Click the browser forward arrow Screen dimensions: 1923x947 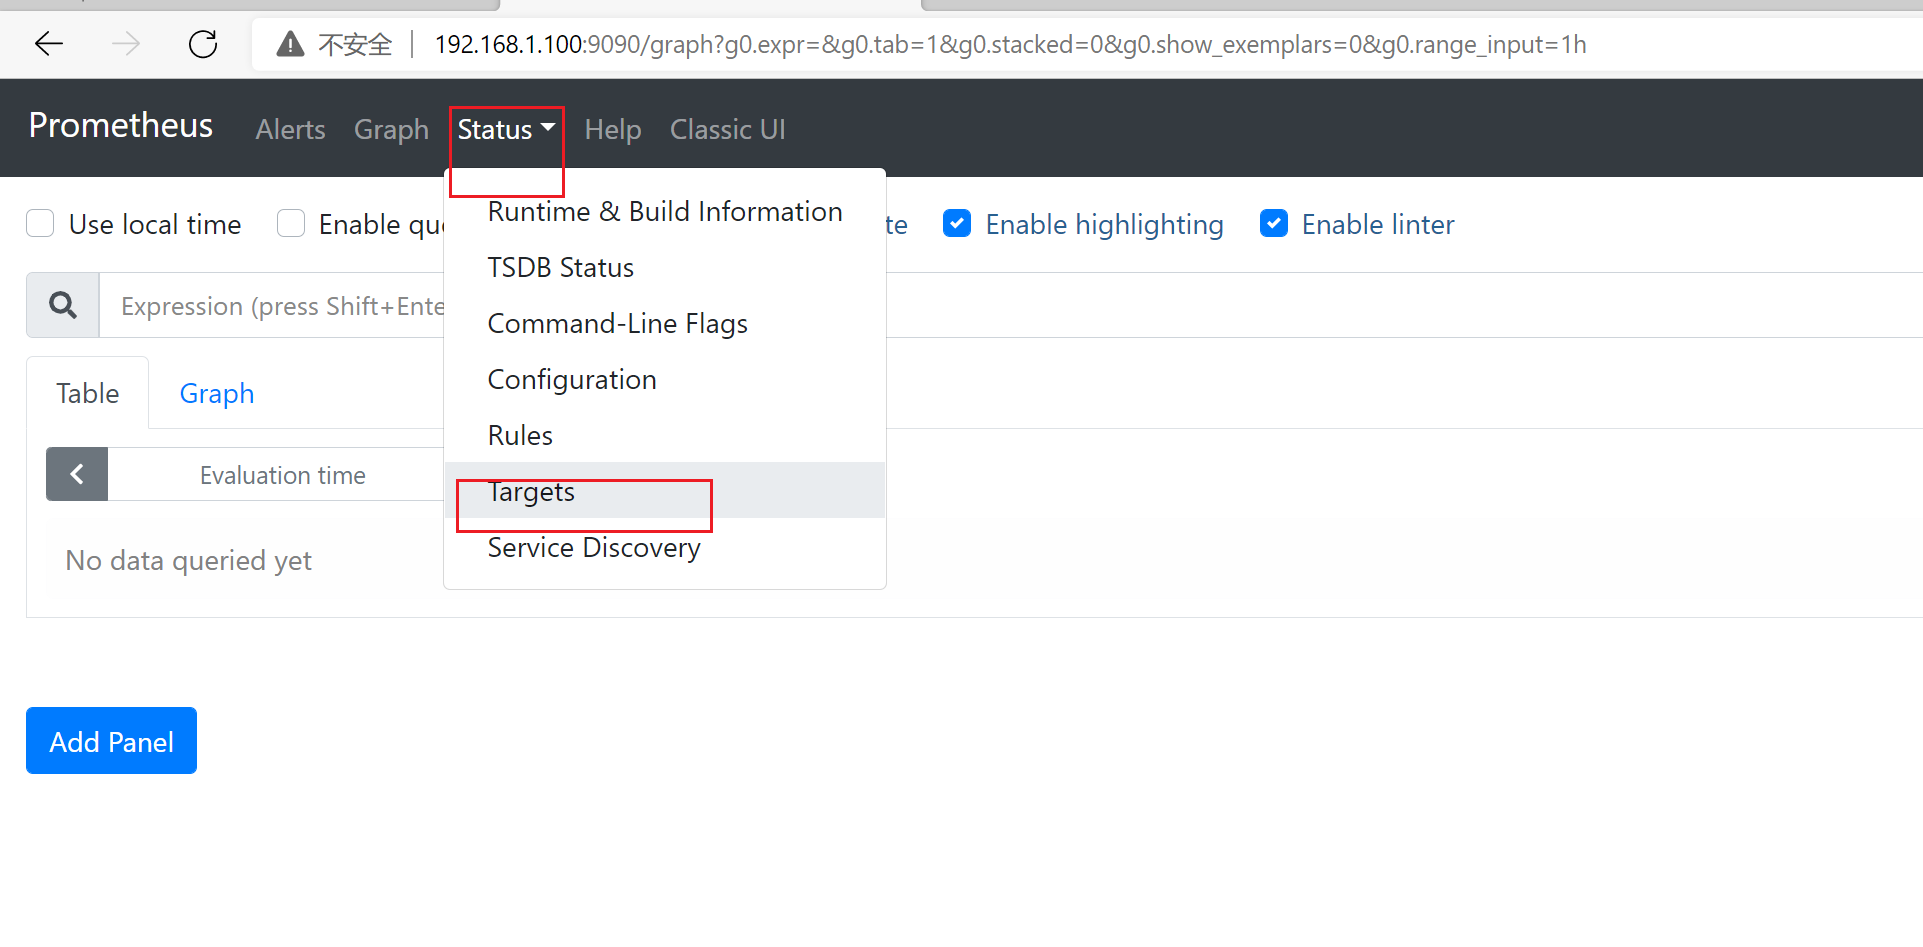pos(125,44)
